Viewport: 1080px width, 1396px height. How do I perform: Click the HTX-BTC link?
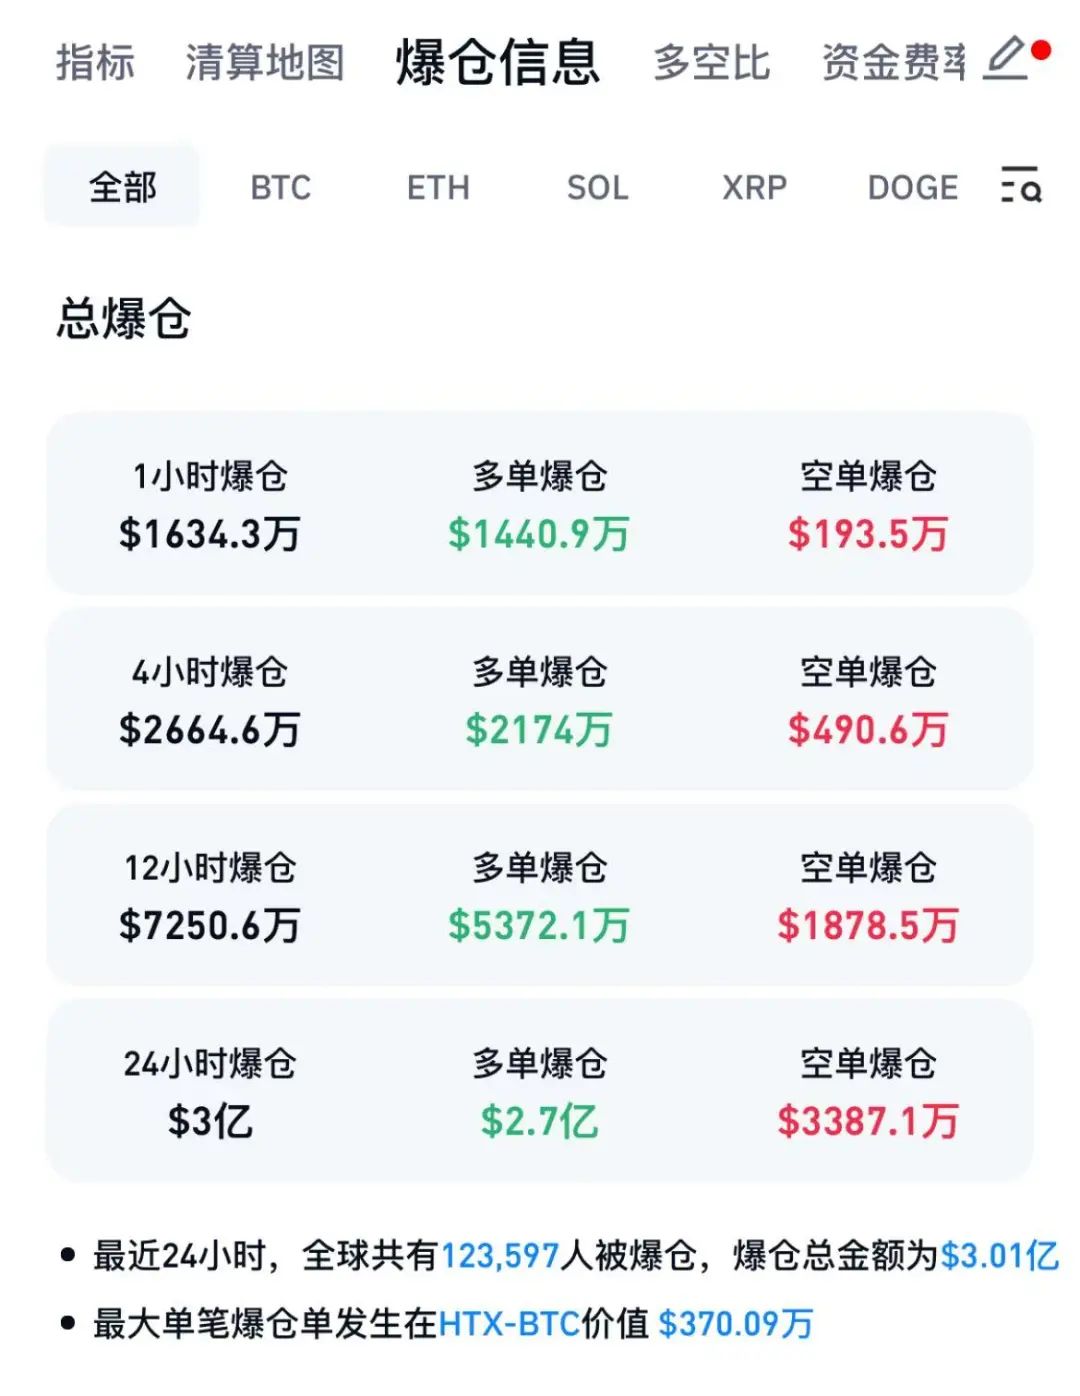click(509, 1323)
